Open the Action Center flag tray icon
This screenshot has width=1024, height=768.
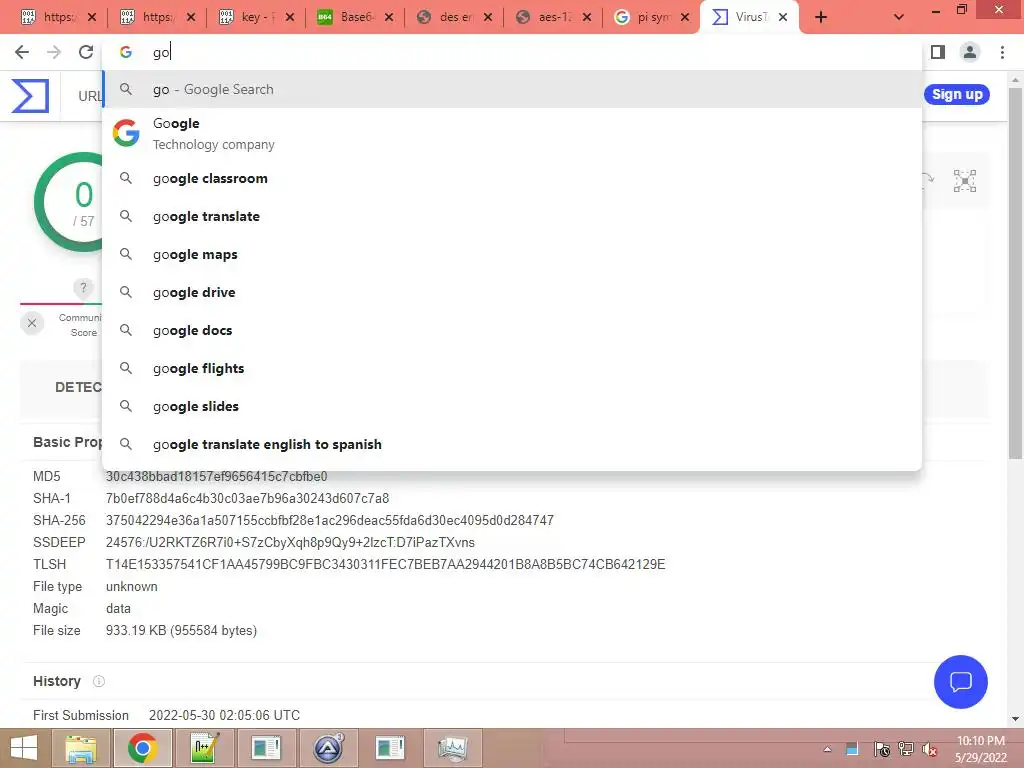click(x=881, y=749)
